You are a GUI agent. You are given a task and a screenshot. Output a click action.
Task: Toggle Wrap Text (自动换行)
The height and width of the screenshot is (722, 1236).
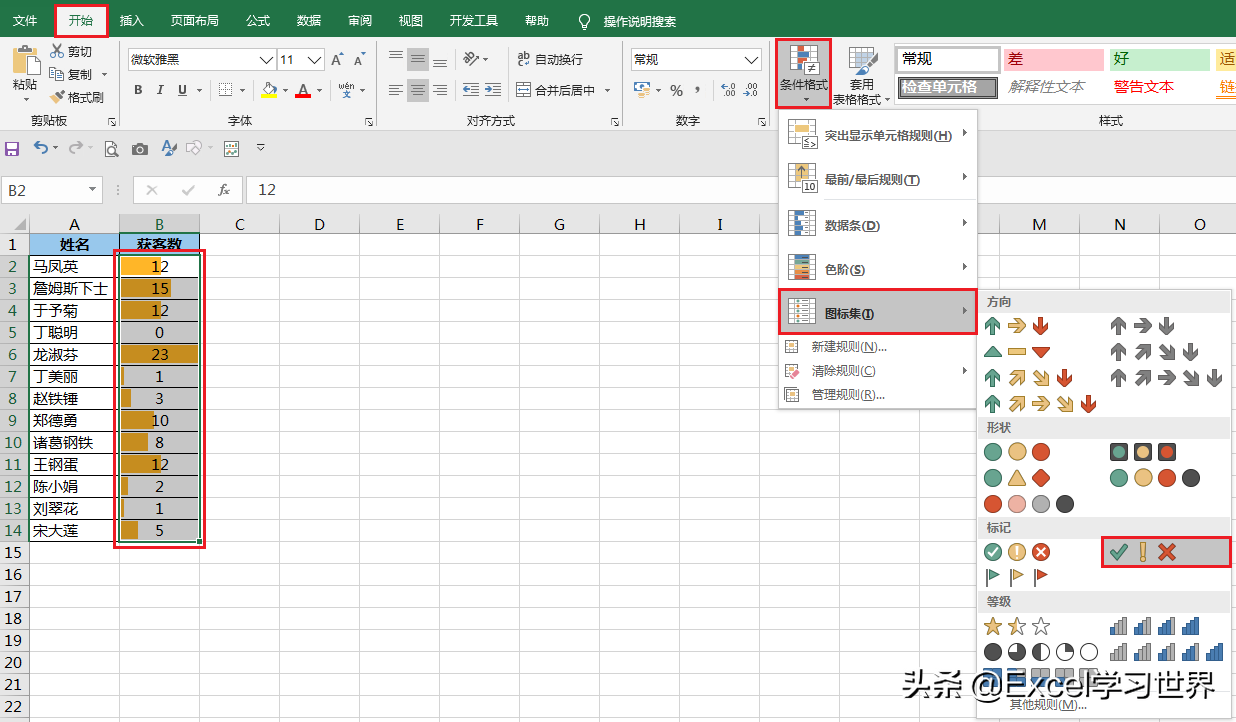coord(549,60)
